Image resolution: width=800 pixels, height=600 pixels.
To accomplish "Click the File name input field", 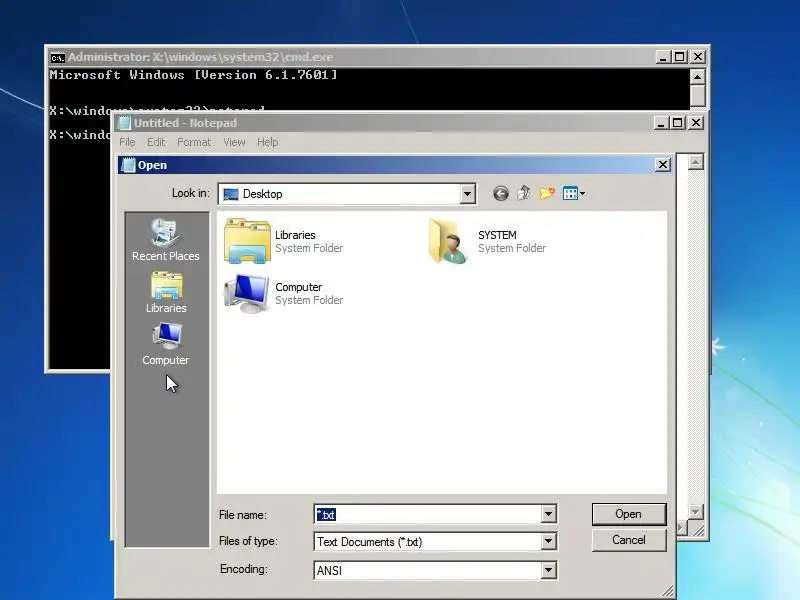I will tap(428, 514).
